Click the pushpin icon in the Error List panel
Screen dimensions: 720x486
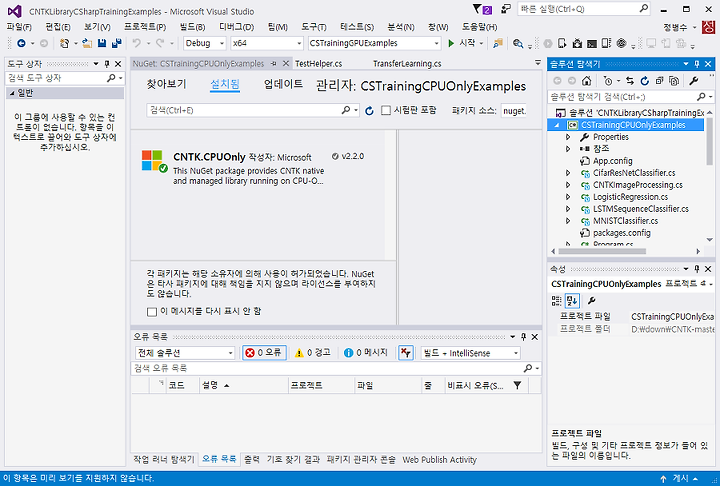coord(523,337)
